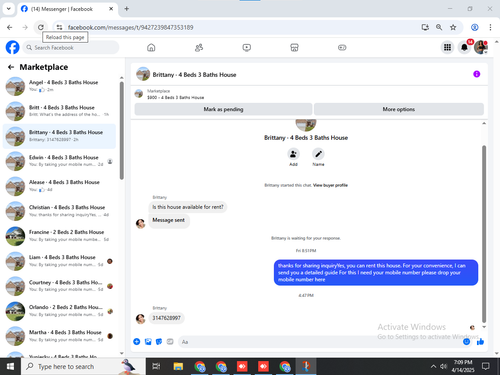The width and height of the screenshot is (500, 375).
Task: Click the phone number message 3147628997
Action: pos(166,318)
